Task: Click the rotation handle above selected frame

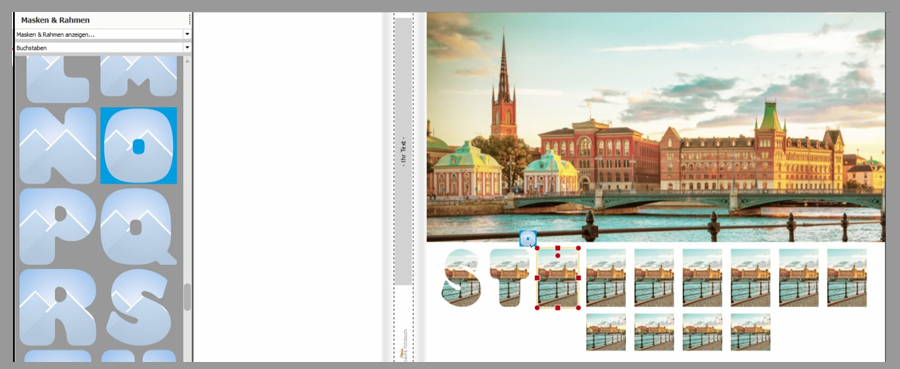Action: 528,238
